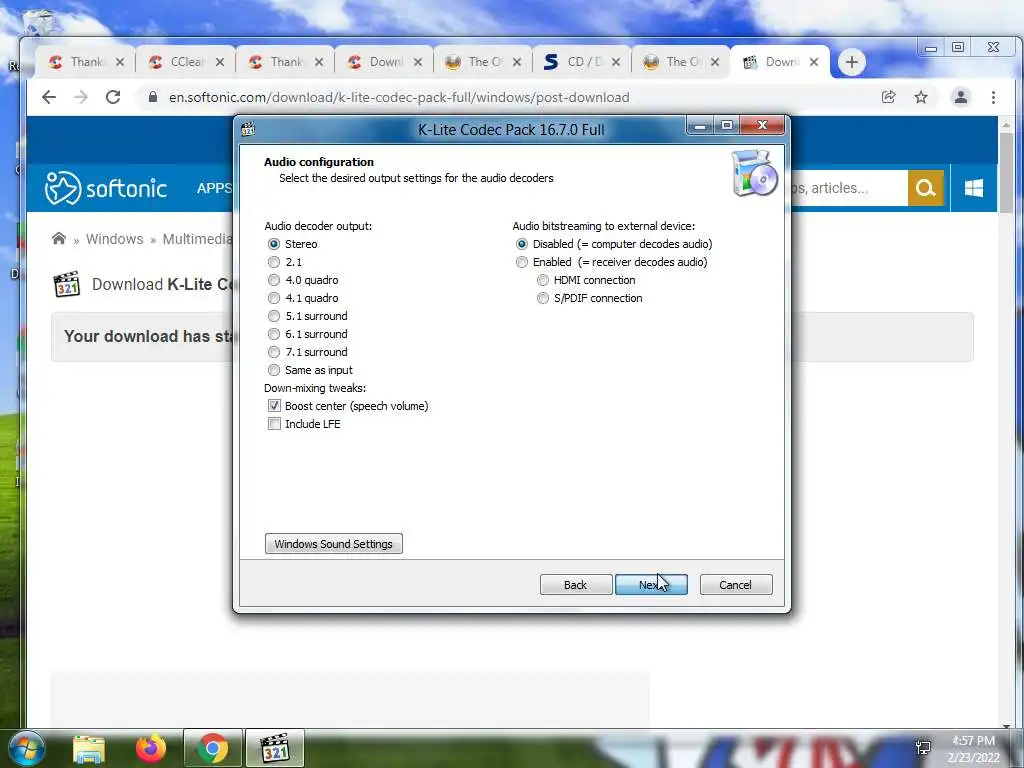Open the Chrome profile icon

(x=961, y=97)
